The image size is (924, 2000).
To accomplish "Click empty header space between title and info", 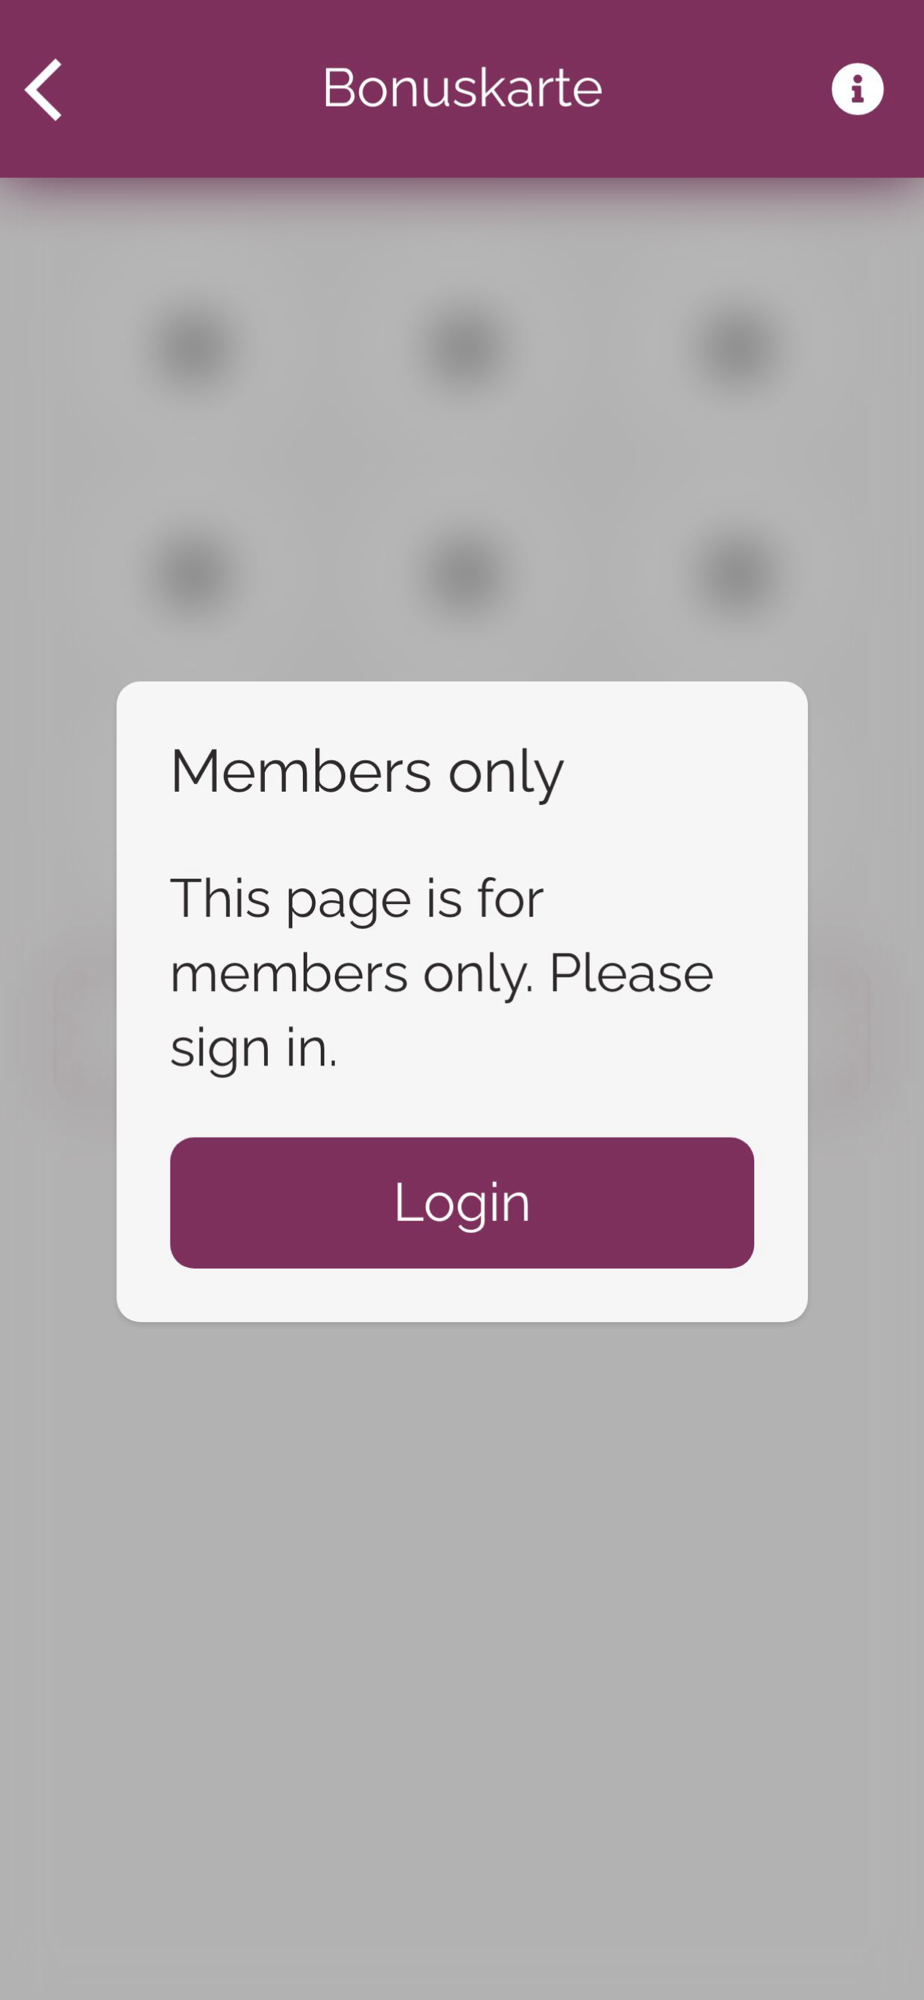I will point(716,89).
